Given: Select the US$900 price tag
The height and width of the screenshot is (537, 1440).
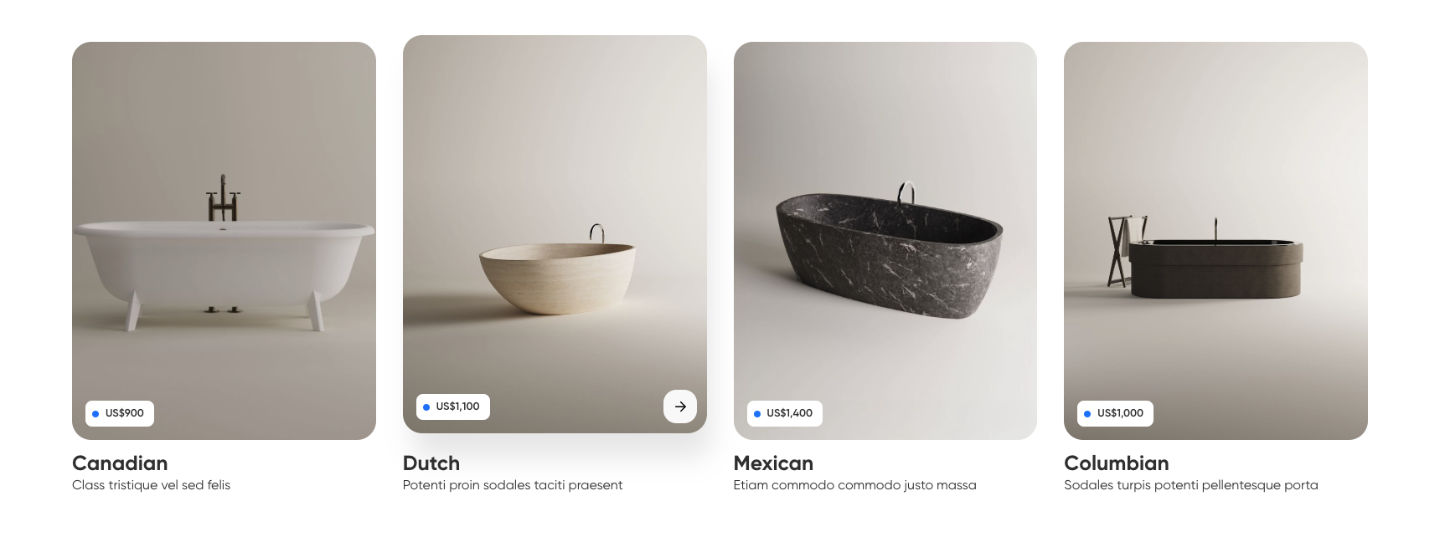Looking at the screenshot, I should pos(119,414).
